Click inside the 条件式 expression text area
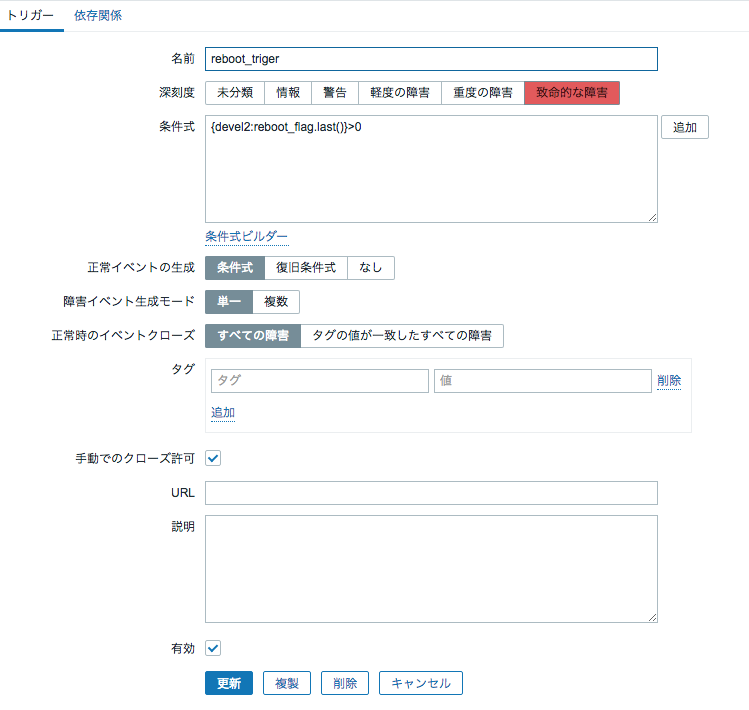 pos(431,169)
